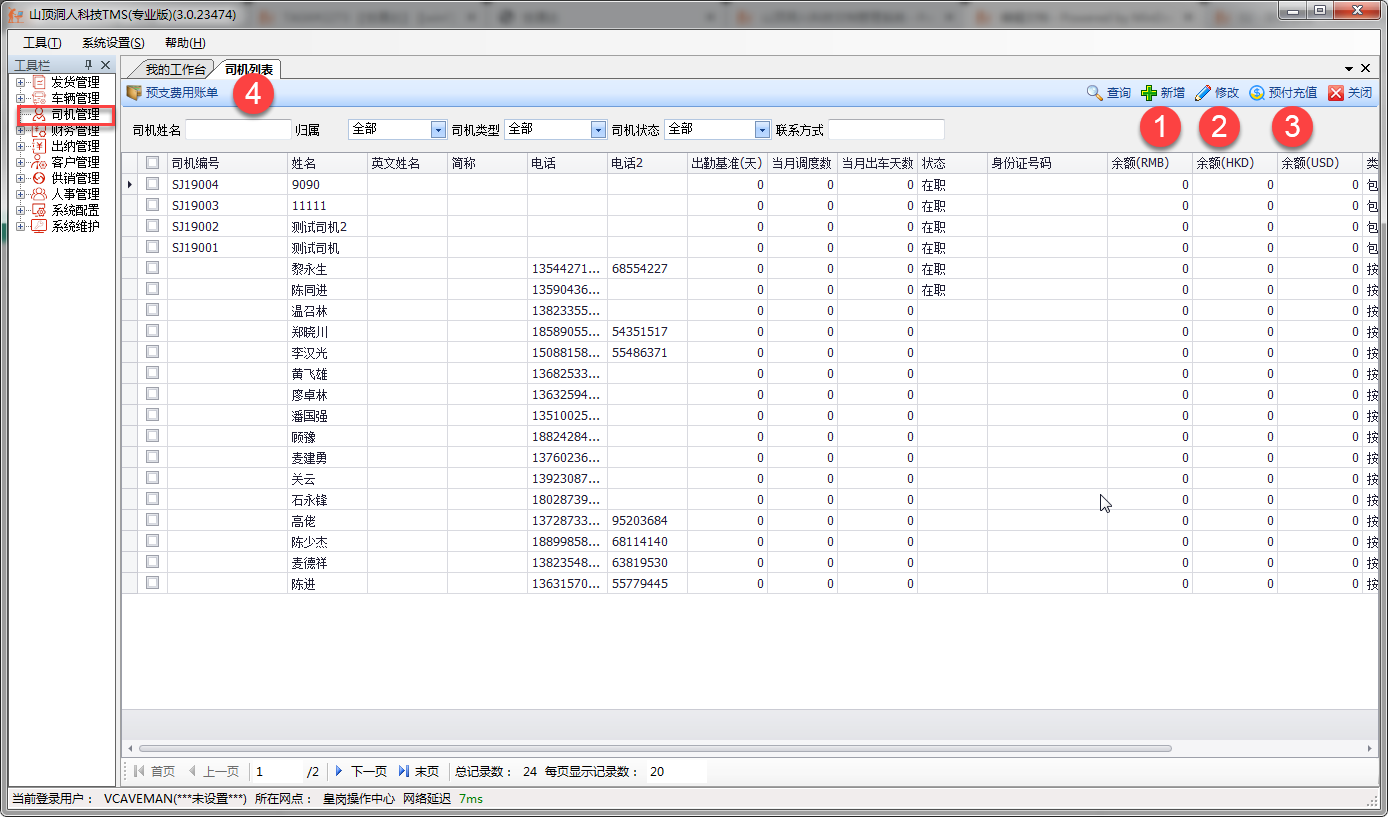
Task: Open the 归属 dropdown
Action: 438,130
